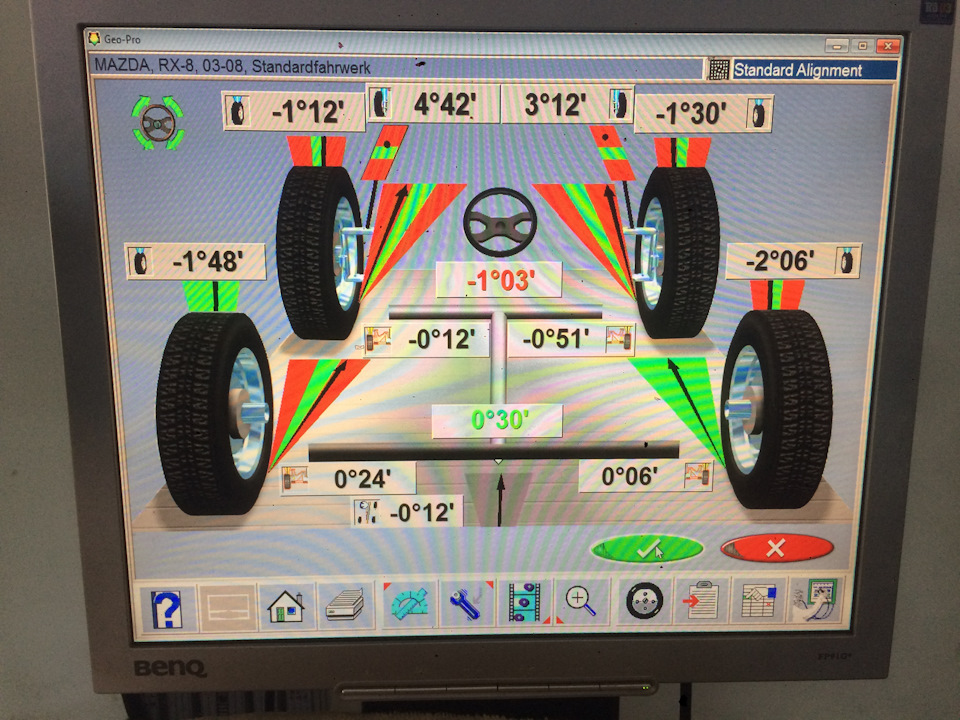Open help with the question mark icon
The width and height of the screenshot is (960, 720).
[166, 609]
